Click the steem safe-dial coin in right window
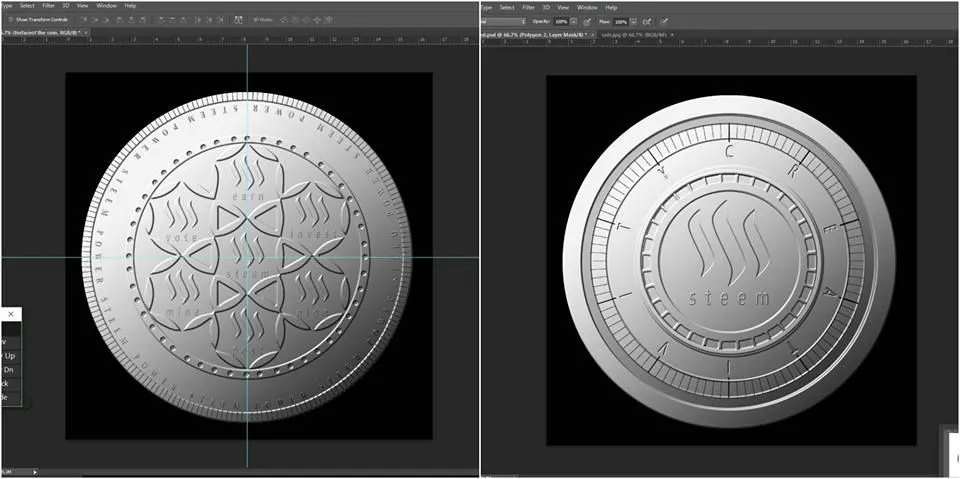The height and width of the screenshot is (479, 960). 729,261
